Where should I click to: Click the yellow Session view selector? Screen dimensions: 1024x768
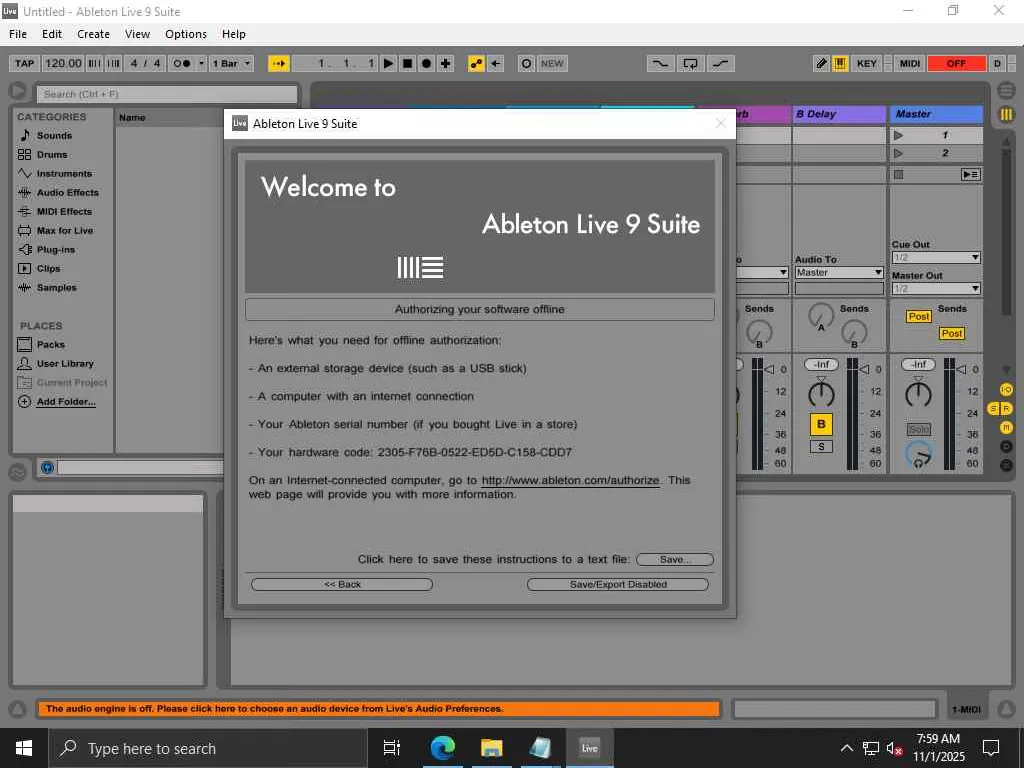click(1006, 115)
